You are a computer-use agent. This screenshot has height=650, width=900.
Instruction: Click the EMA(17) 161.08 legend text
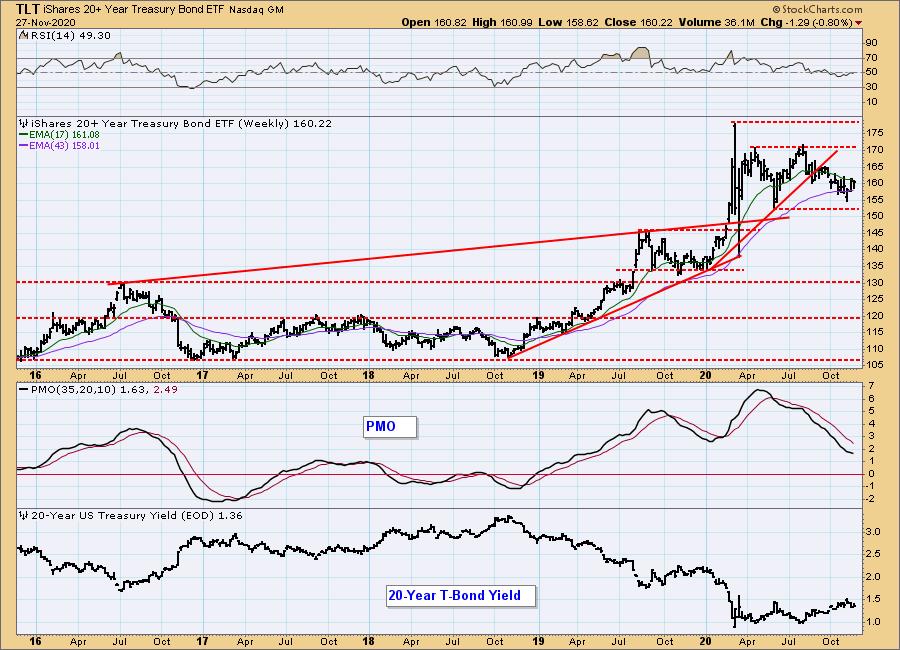click(64, 134)
